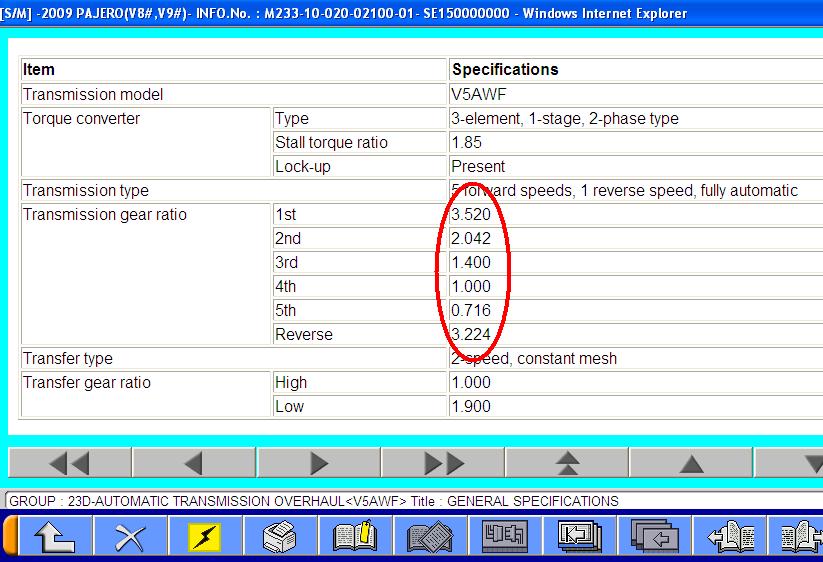823x562 pixels.
Task: Click the crossed tools icon
Action: (x=130, y=536)
